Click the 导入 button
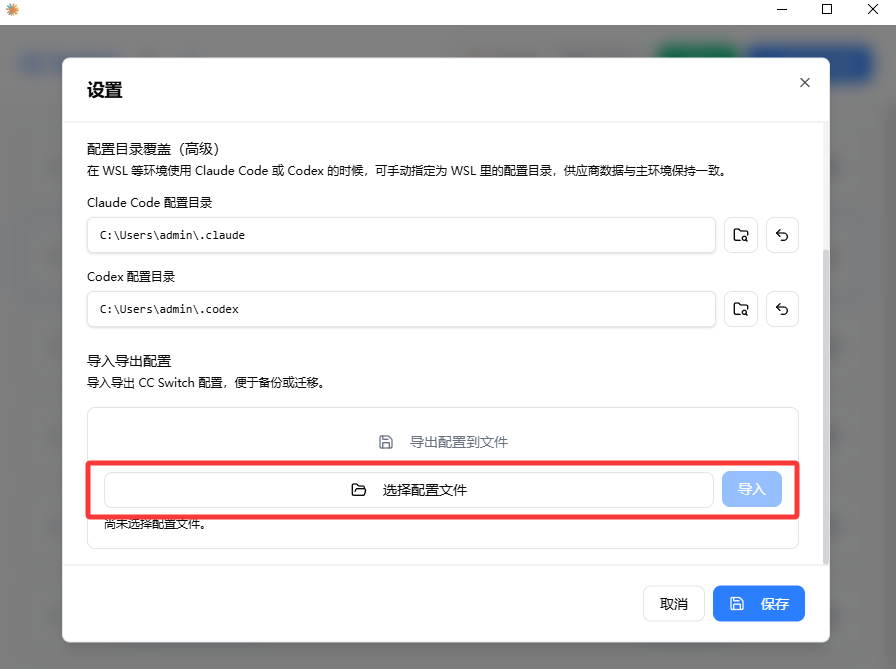Image resolution: width=896 pixels, height=669 pixels. click(751, 490)
